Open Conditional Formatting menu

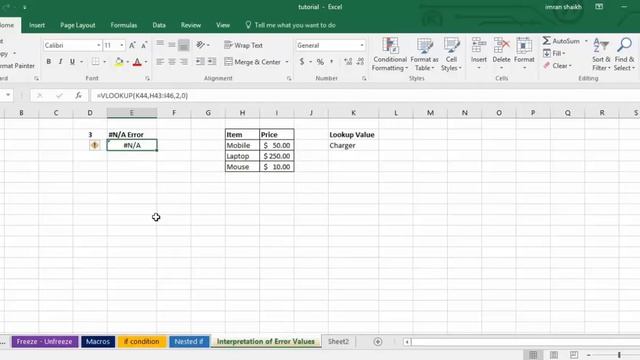click(x=390, y=54)
